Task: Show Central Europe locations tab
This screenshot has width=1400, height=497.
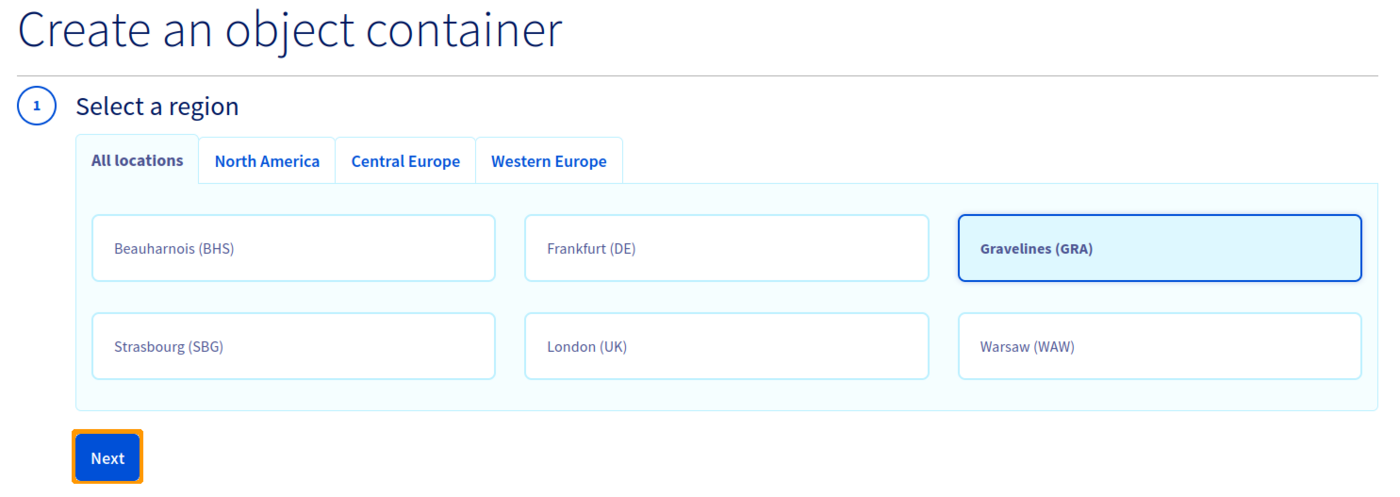Action: click(x=405, y=161)
